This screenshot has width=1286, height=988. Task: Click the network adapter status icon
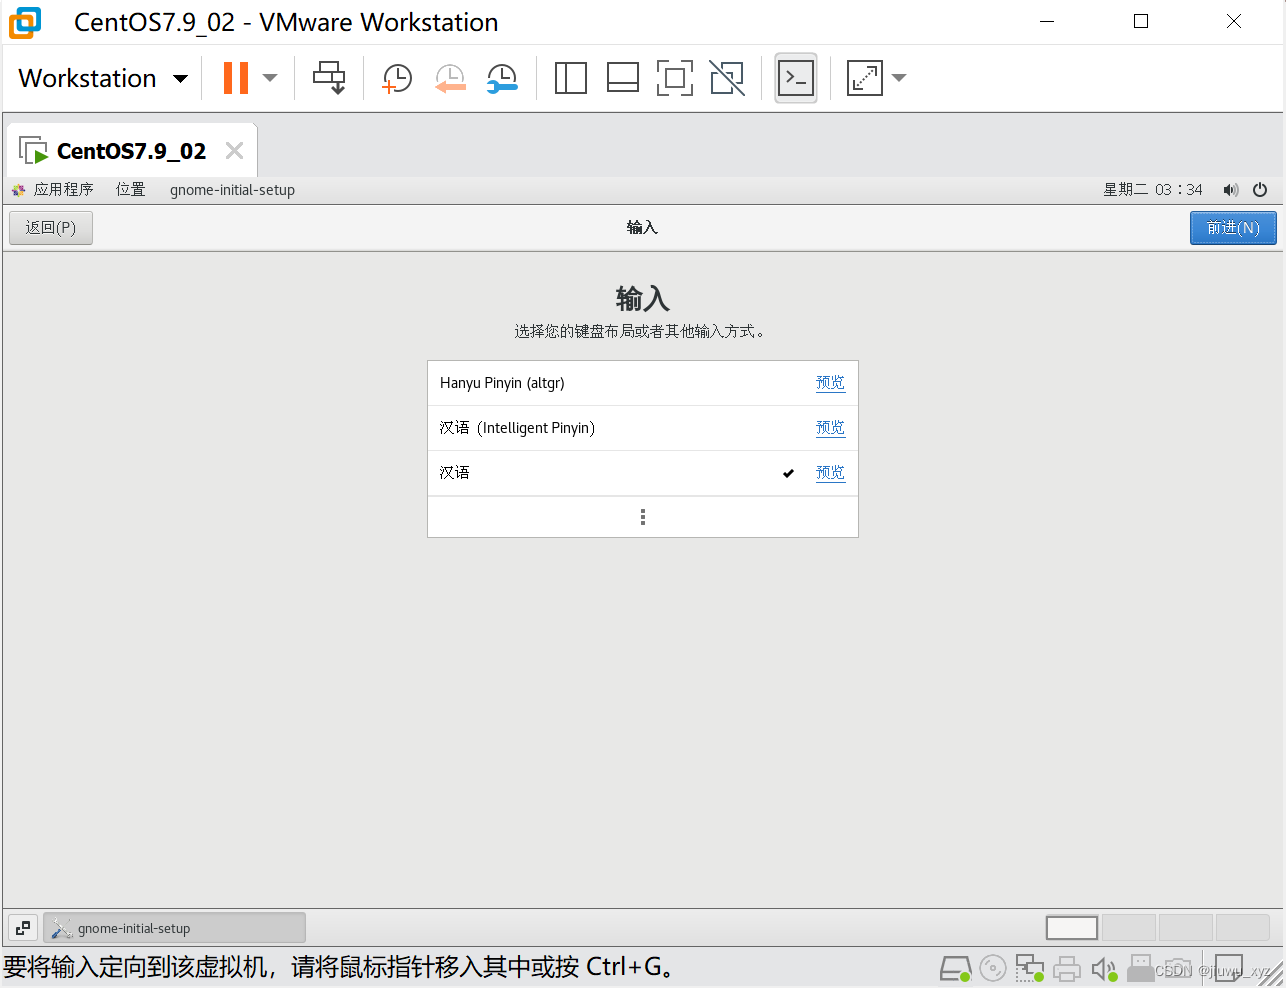pyautogui.click(x=1030, y=968)
